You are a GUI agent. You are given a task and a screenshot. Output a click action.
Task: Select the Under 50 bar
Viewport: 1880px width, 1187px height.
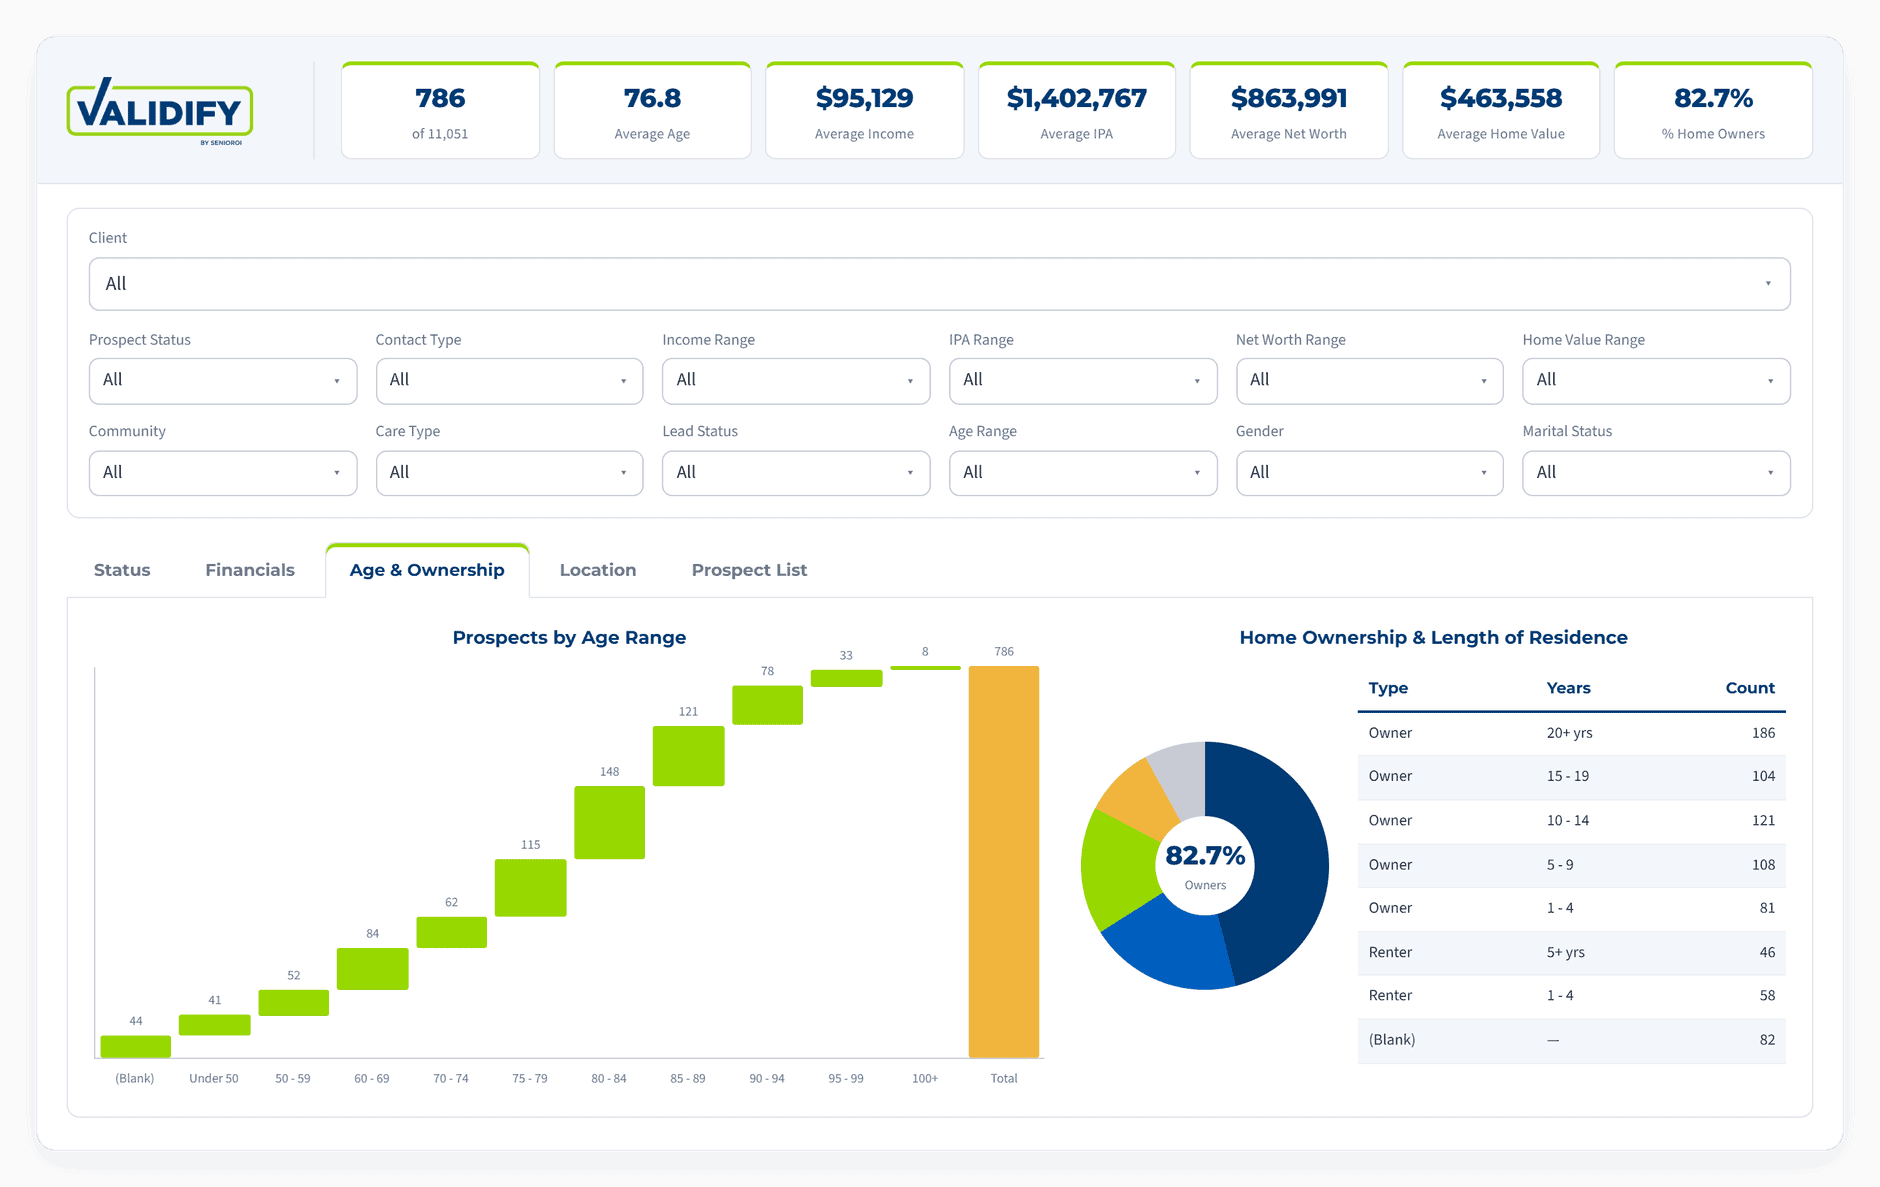tap(215, 1025)
